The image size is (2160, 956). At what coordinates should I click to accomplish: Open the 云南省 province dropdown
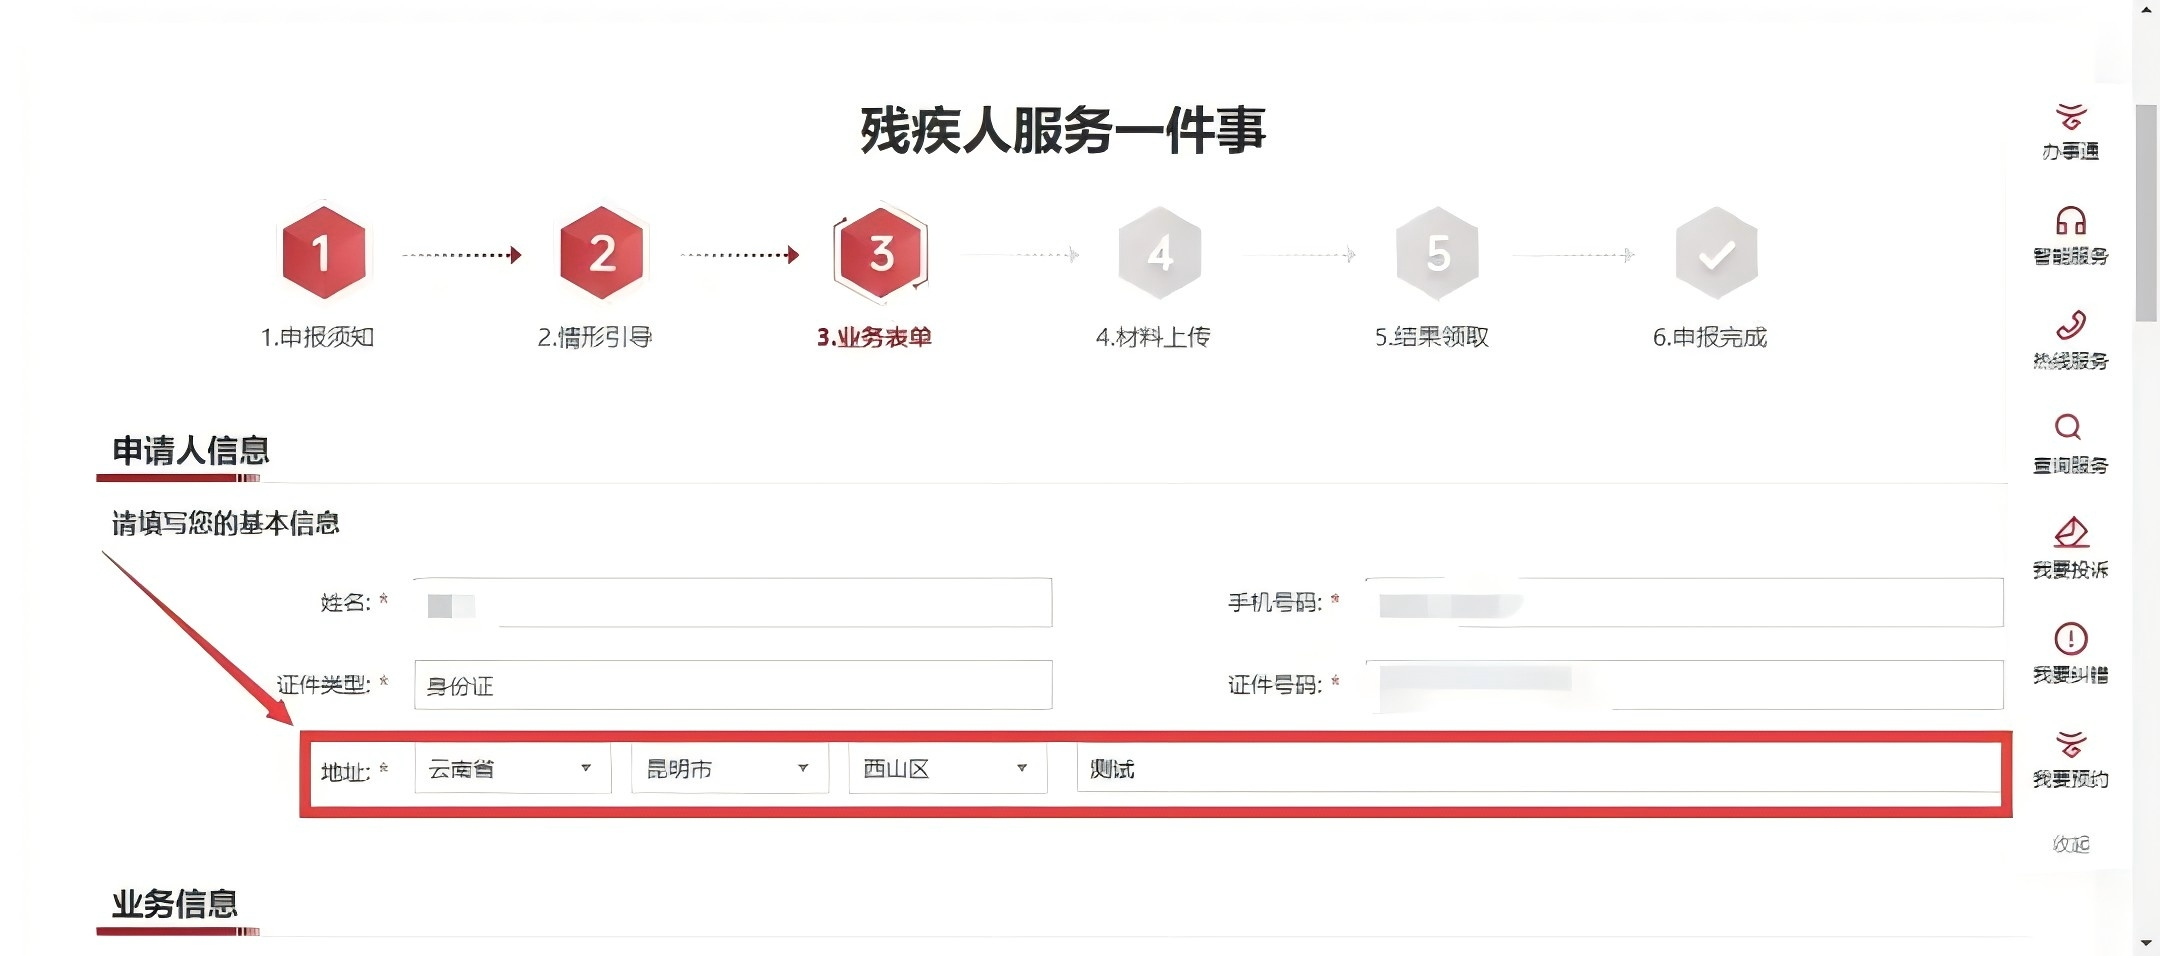click(512, 769)
